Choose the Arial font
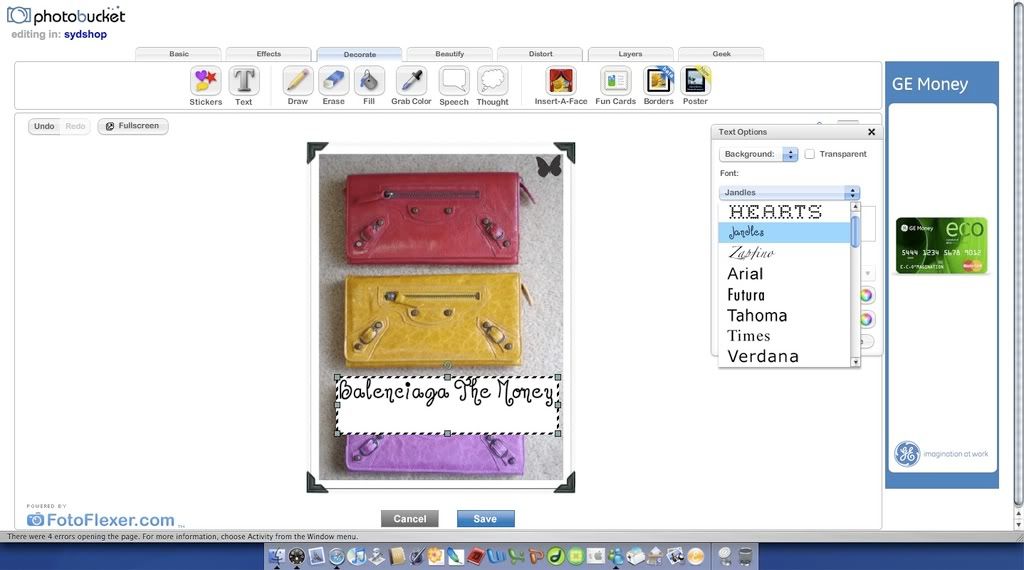 784,274
